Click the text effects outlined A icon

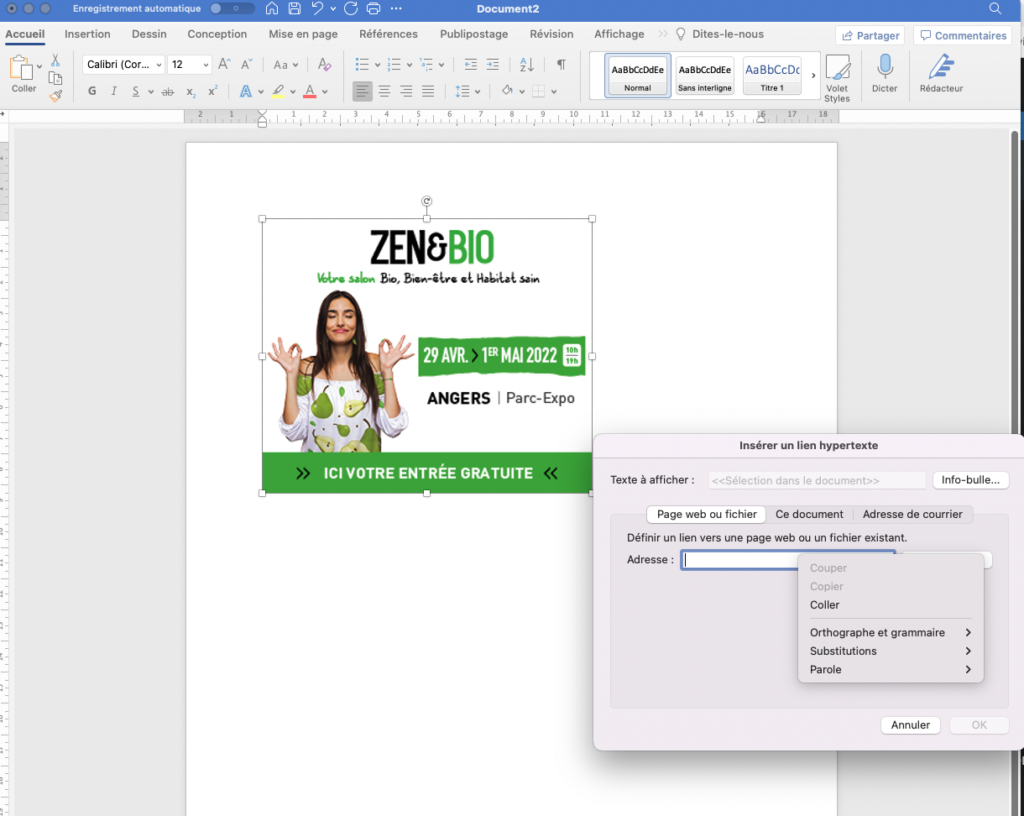pyautogui.click(x=246, y=91)
